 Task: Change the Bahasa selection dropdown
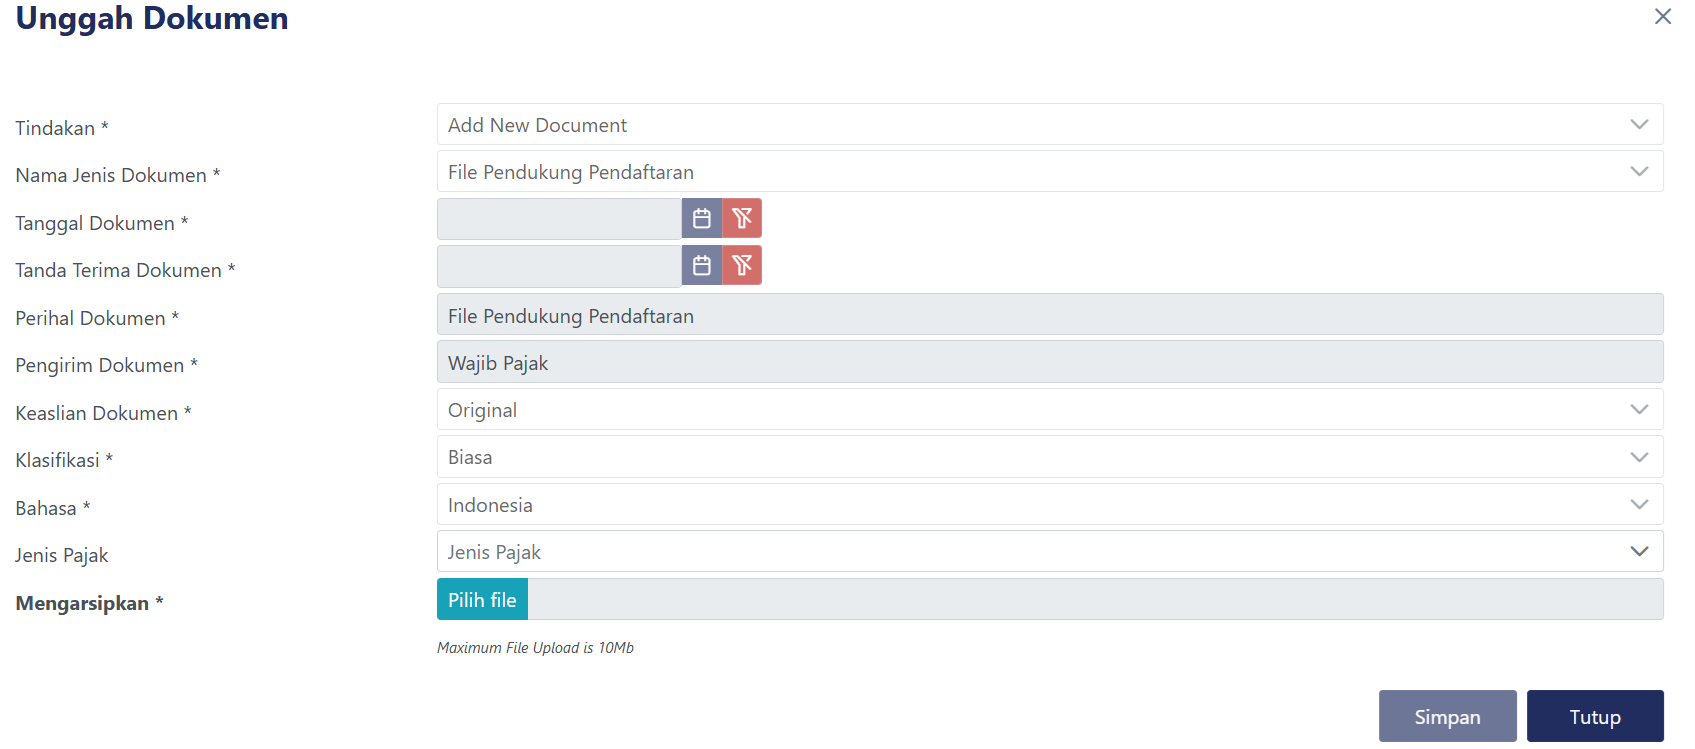(1048, 505)
